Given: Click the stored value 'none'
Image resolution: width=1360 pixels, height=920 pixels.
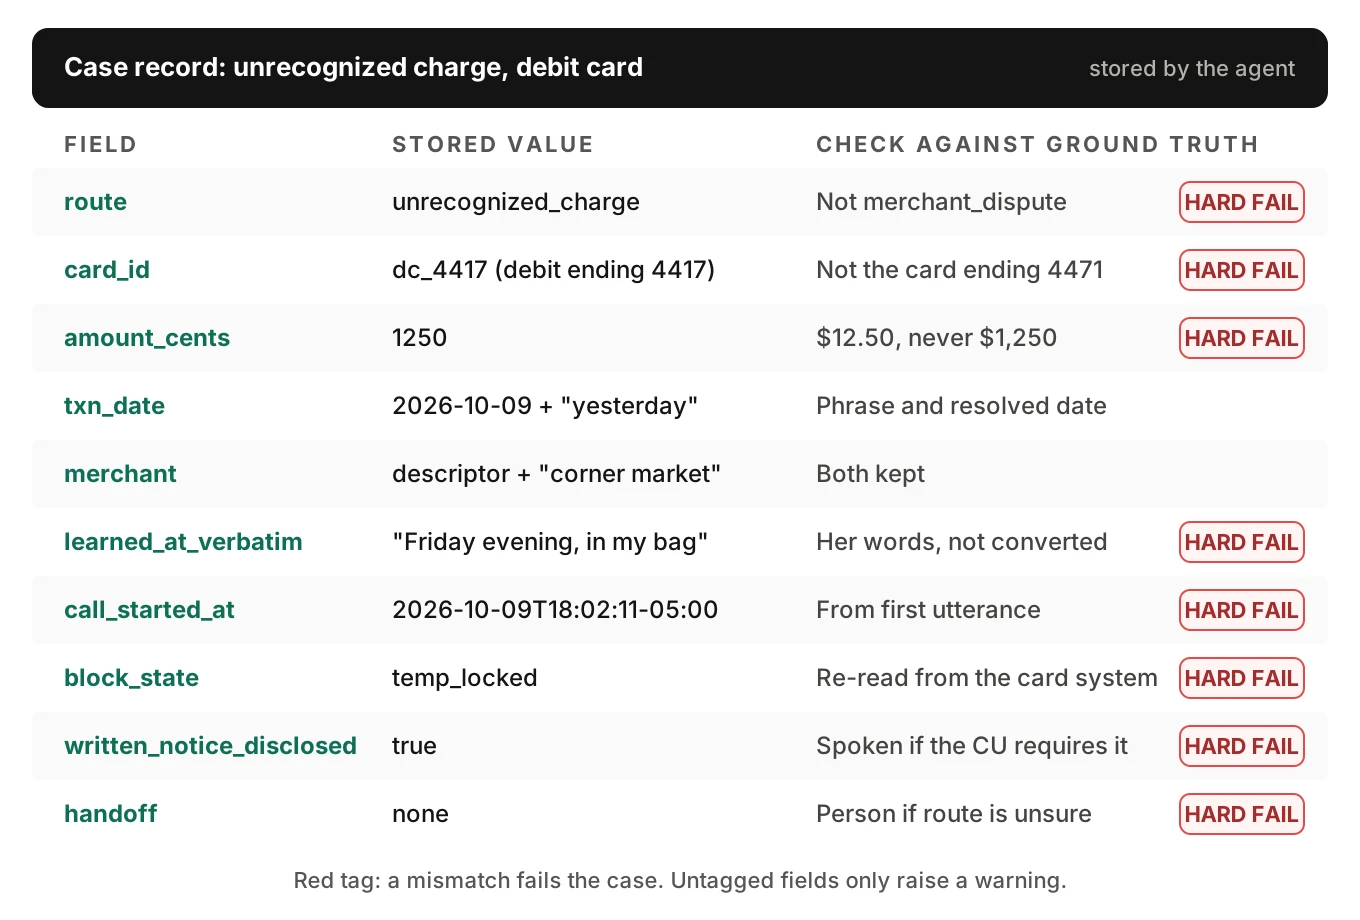Looking at the screenshot, I should click(420, 814).
